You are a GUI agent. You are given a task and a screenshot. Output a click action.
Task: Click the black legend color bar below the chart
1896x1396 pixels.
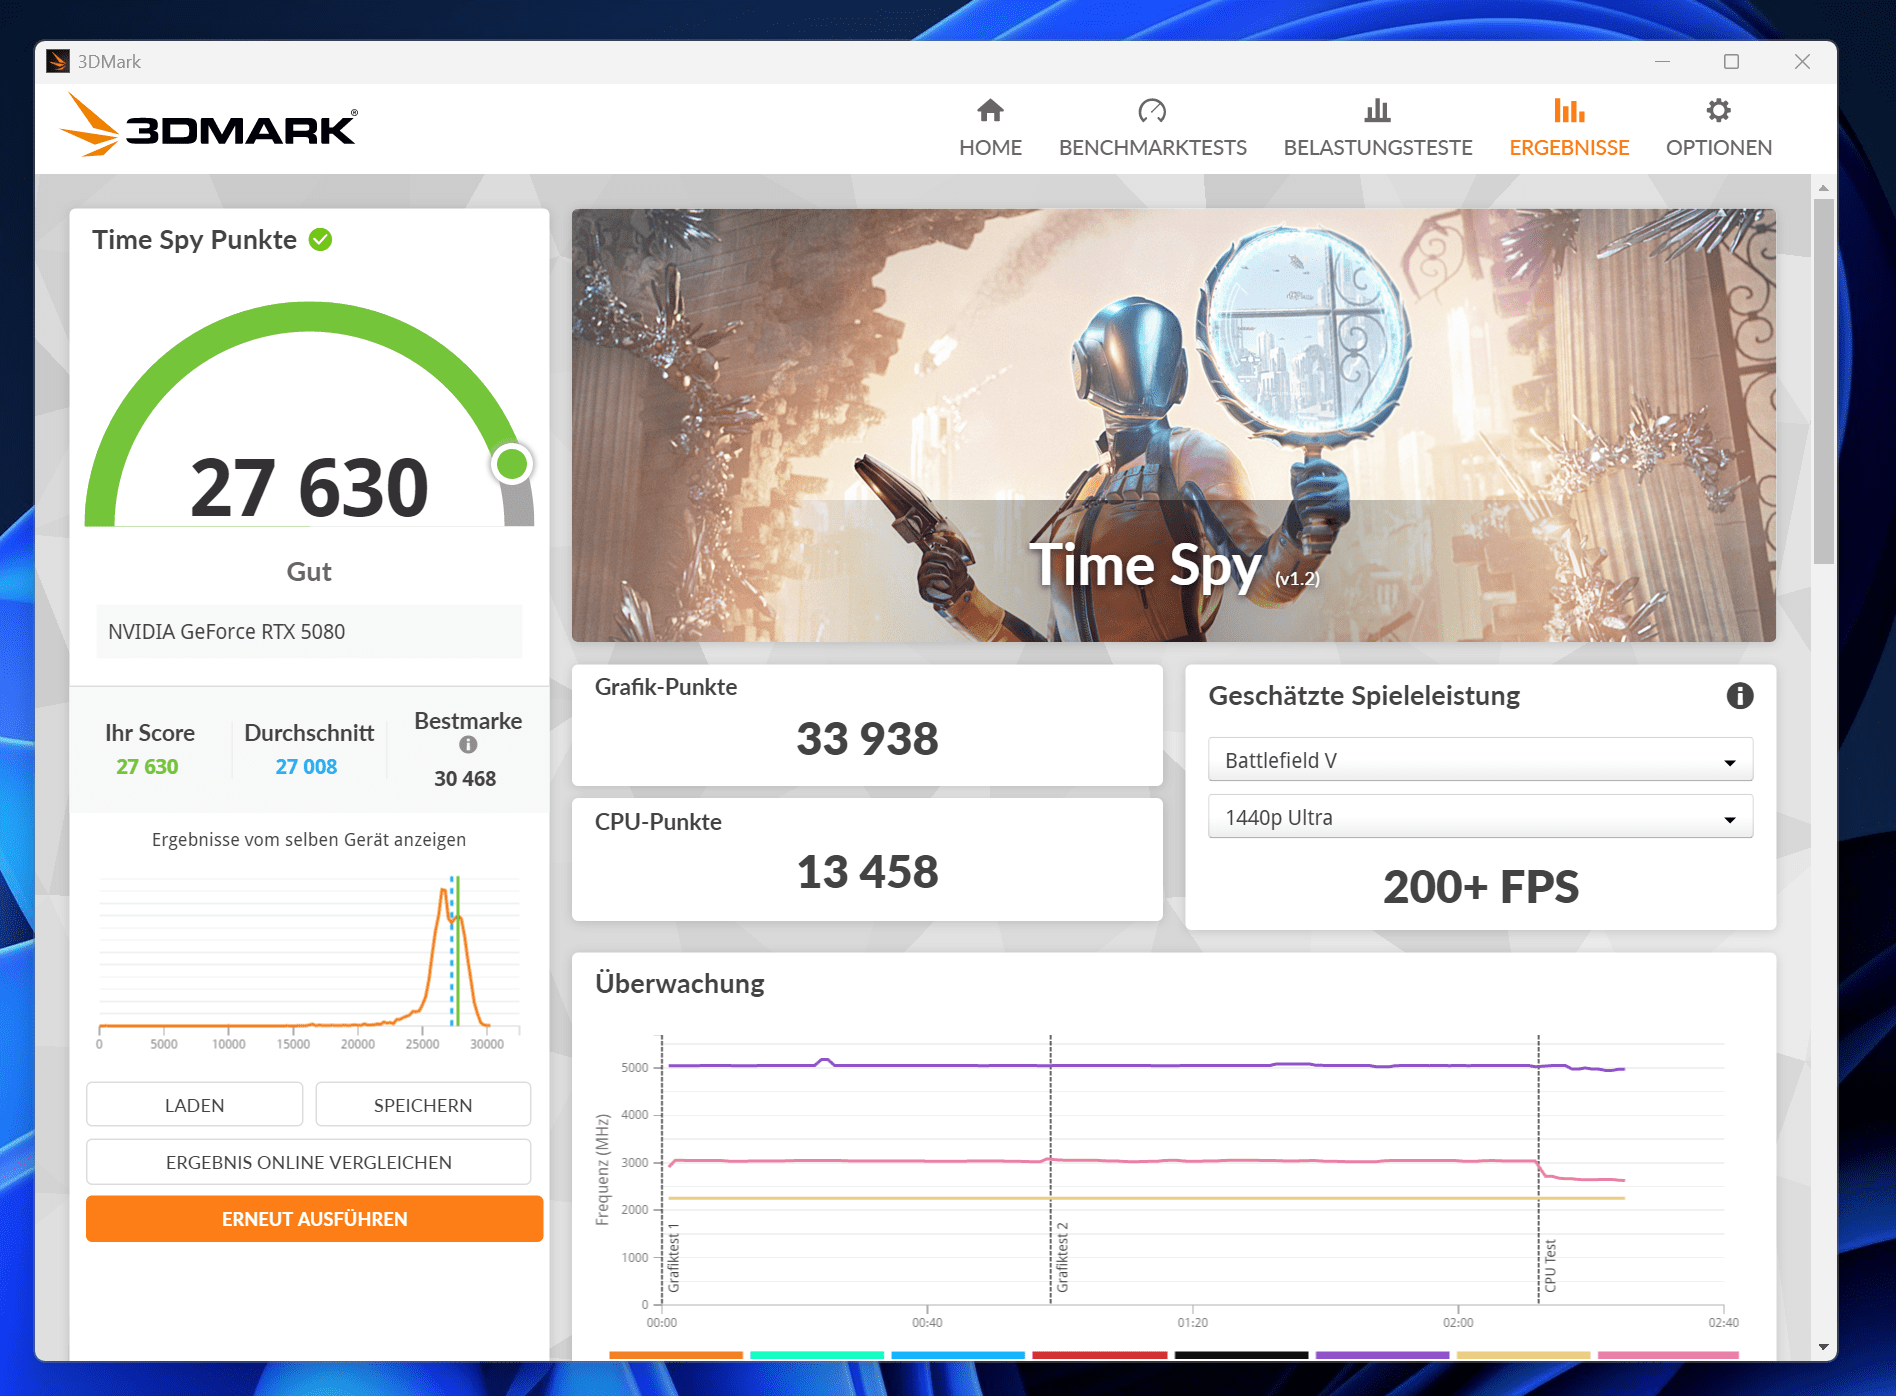pyautogui.click(x=1241, y=1355)
